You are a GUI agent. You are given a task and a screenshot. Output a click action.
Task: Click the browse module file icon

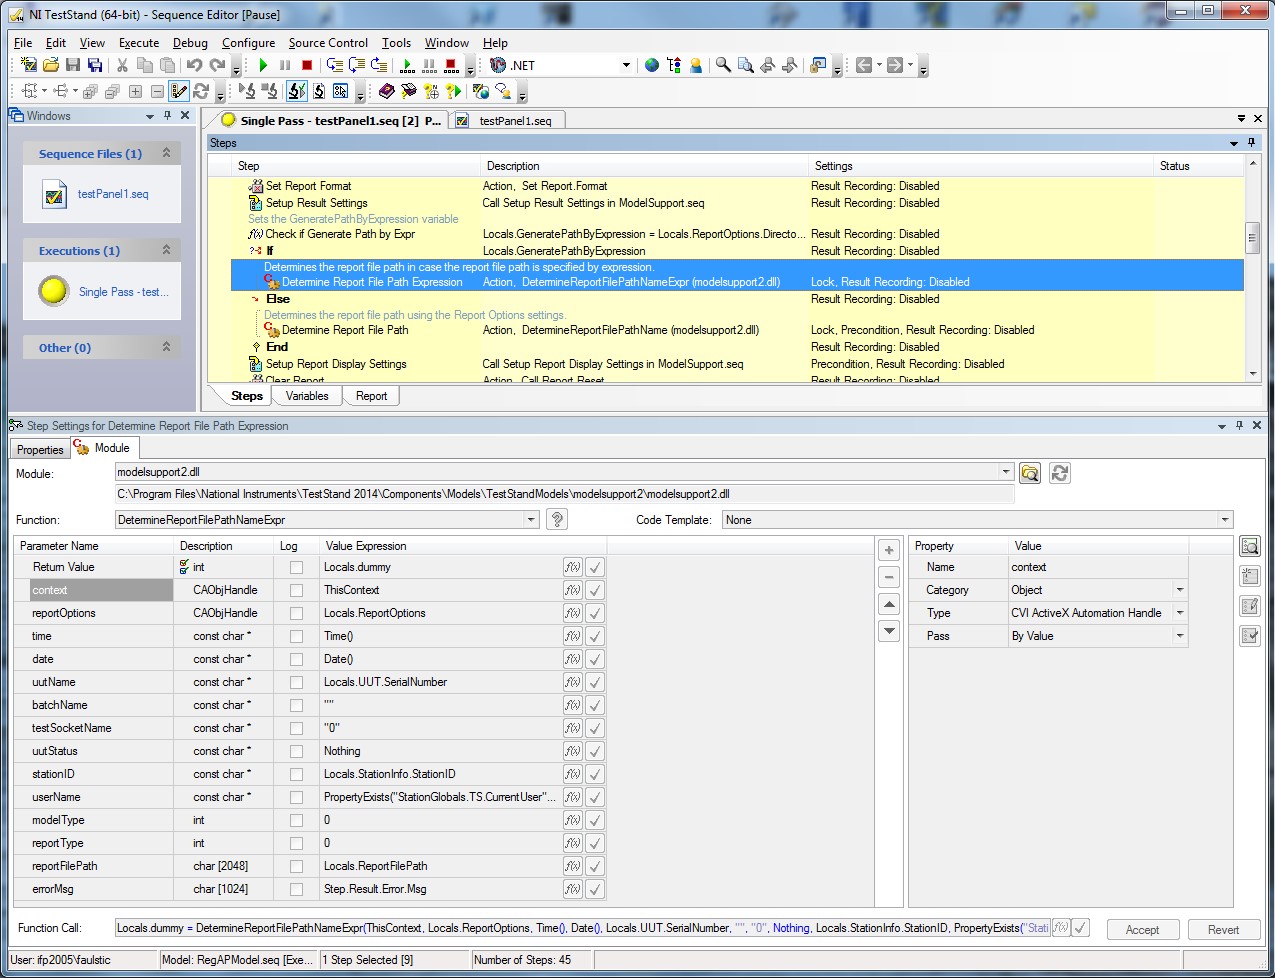[x=1030, y=473]
